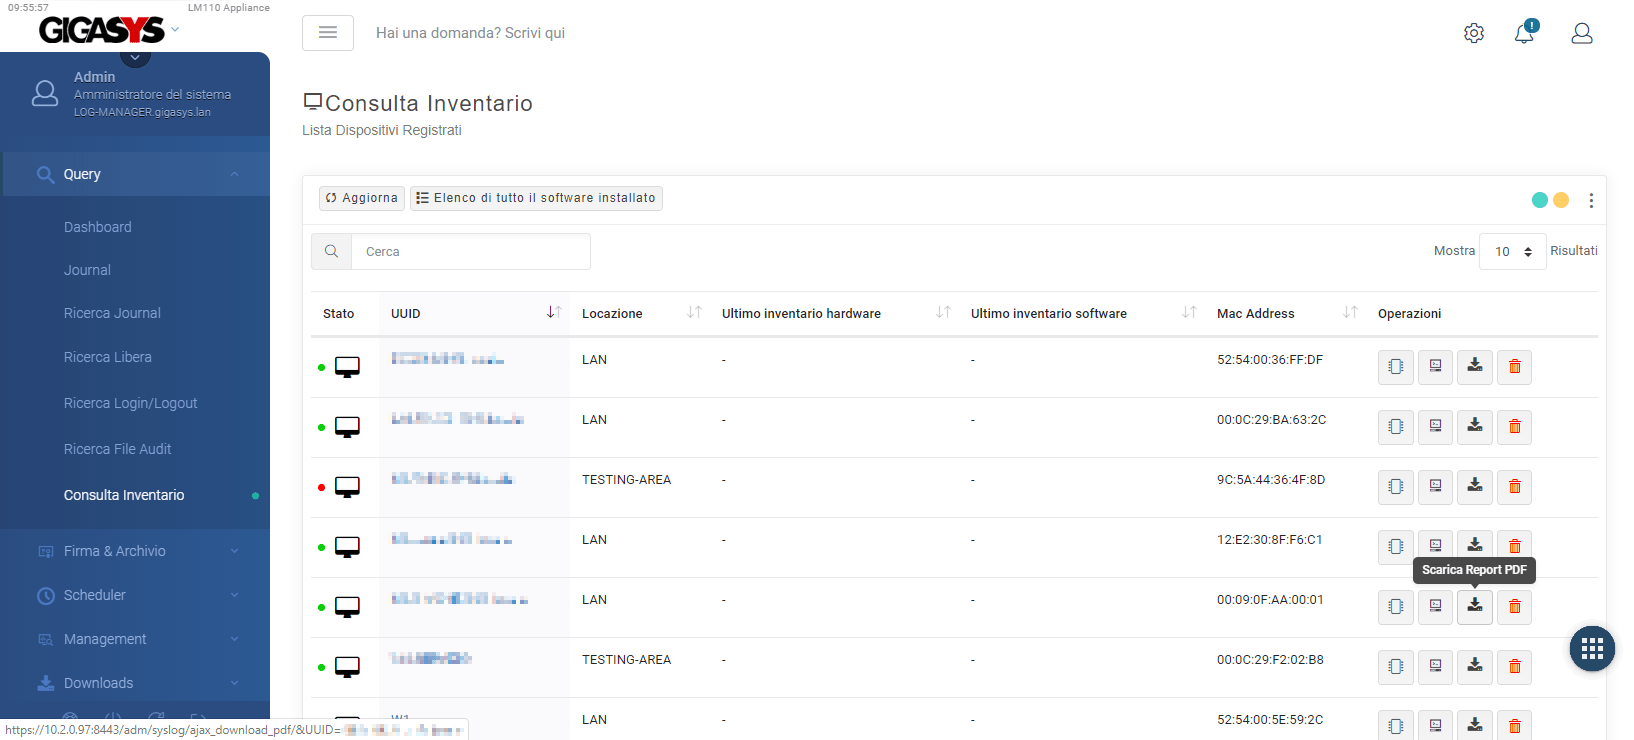Sort table by UUID column

pyautogui.click(x=553, y=313)
